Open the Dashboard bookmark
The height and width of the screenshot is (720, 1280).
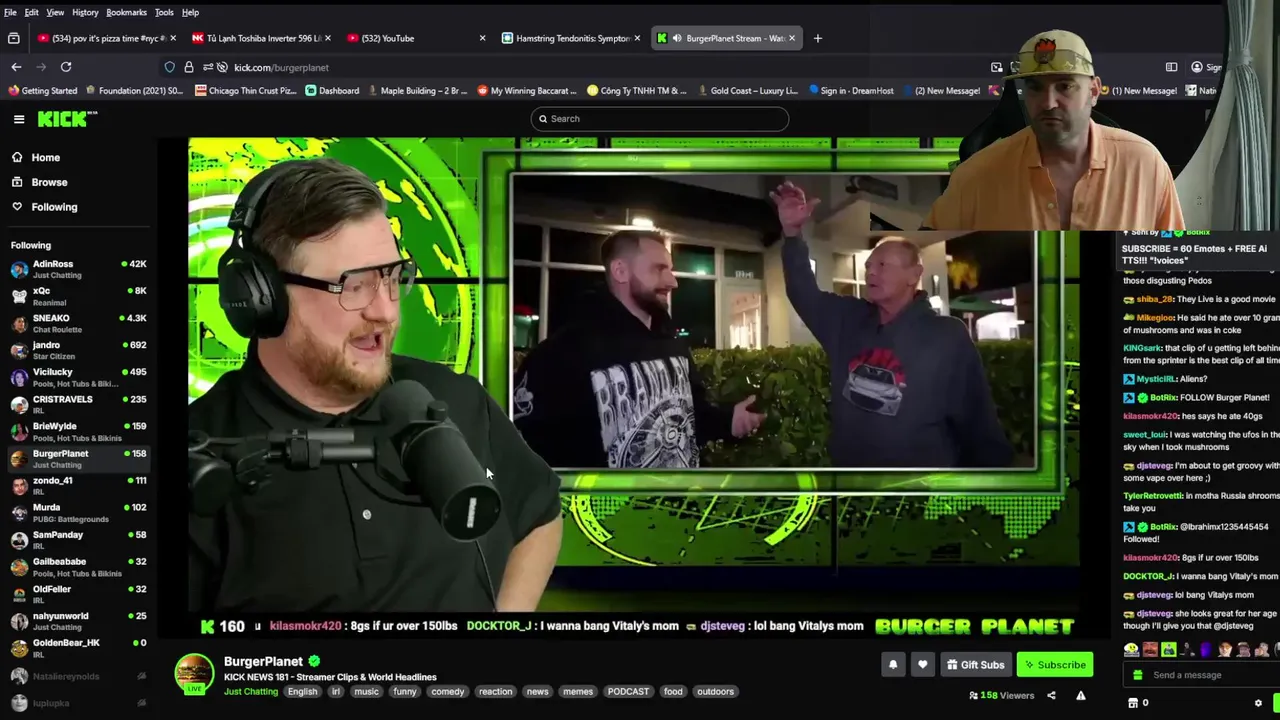pos(332,91)
